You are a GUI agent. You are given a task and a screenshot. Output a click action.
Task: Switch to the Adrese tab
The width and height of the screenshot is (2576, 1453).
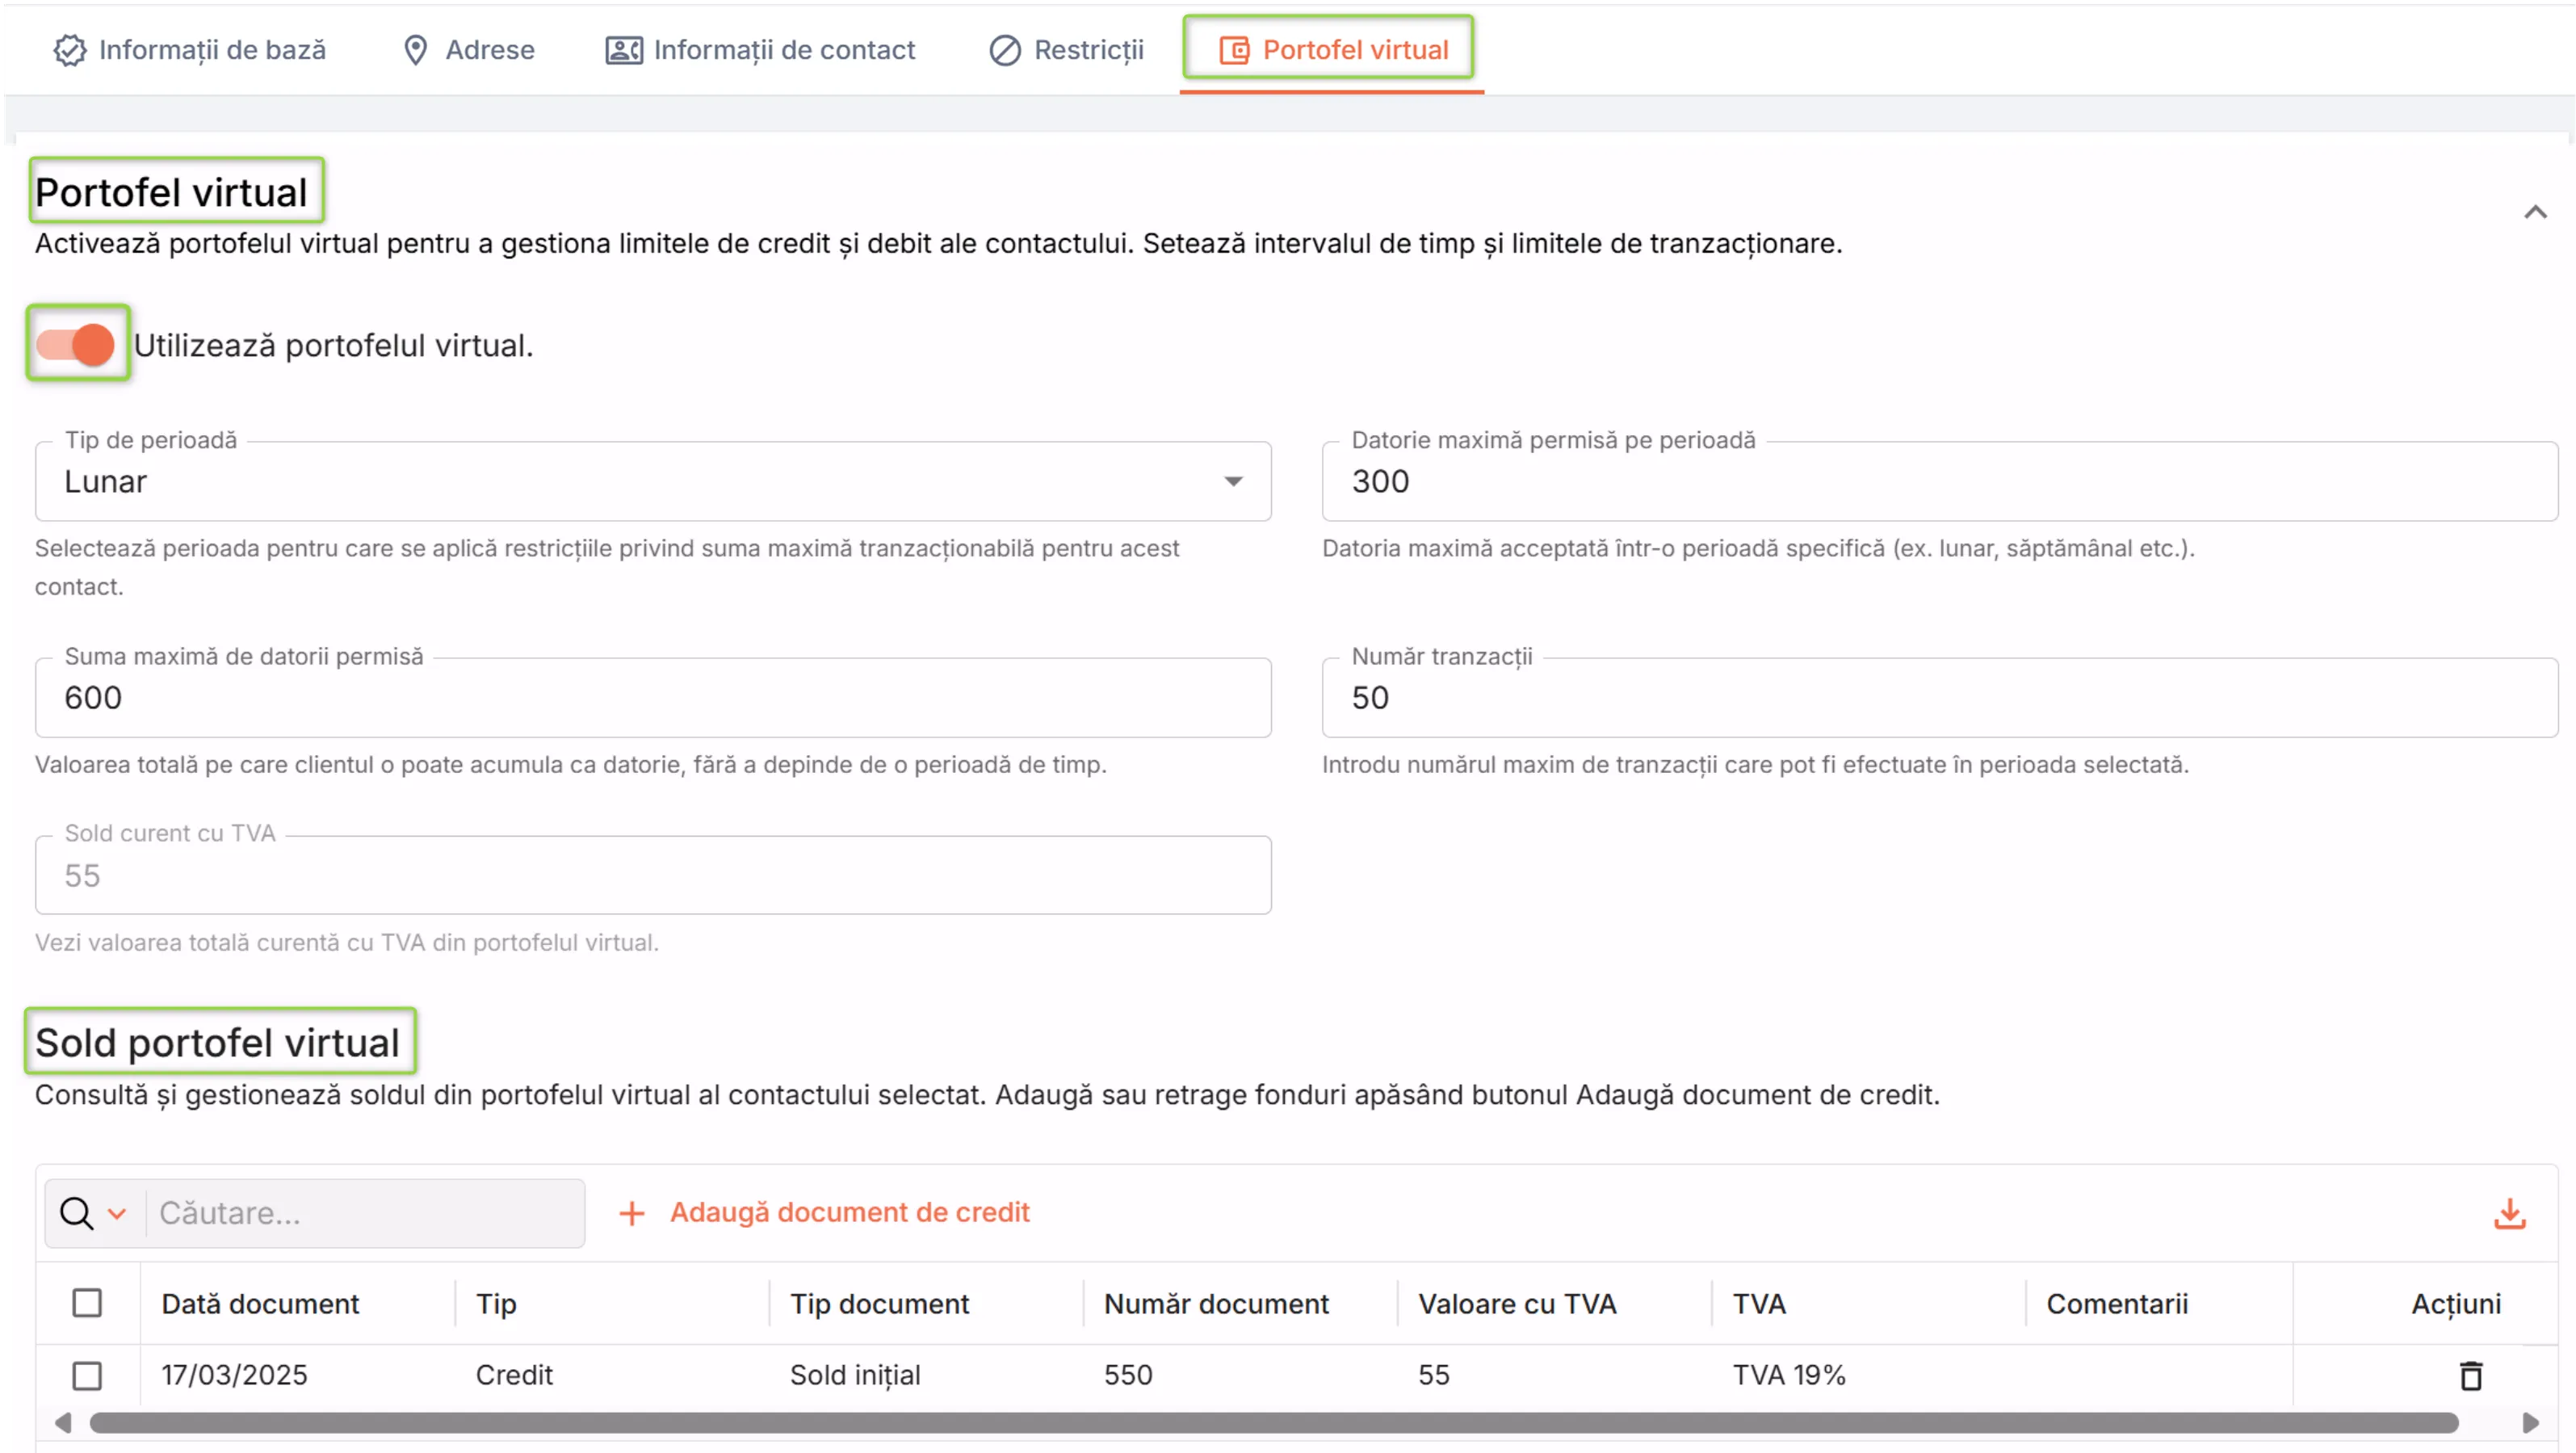pos(468,50)
